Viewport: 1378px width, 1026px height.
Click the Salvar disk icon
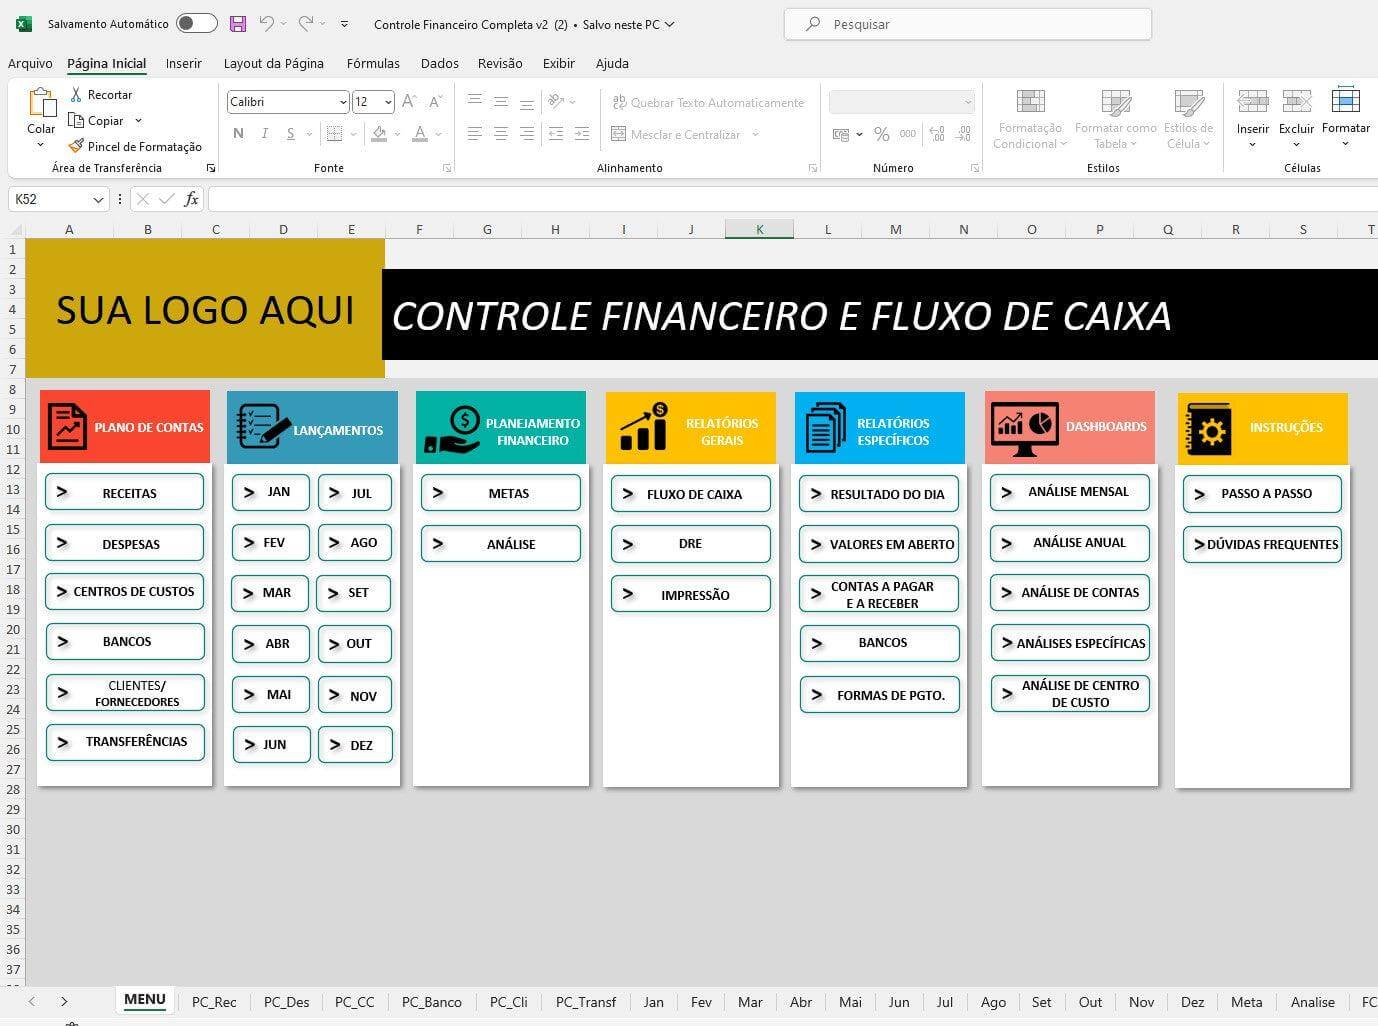(237, 23)
